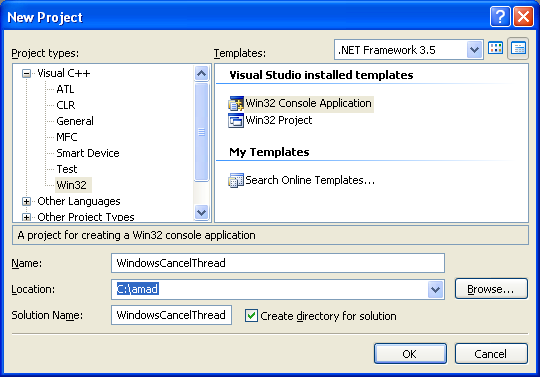Select Visual C++ tree label
540x377 pixels.
click(64, 73)
